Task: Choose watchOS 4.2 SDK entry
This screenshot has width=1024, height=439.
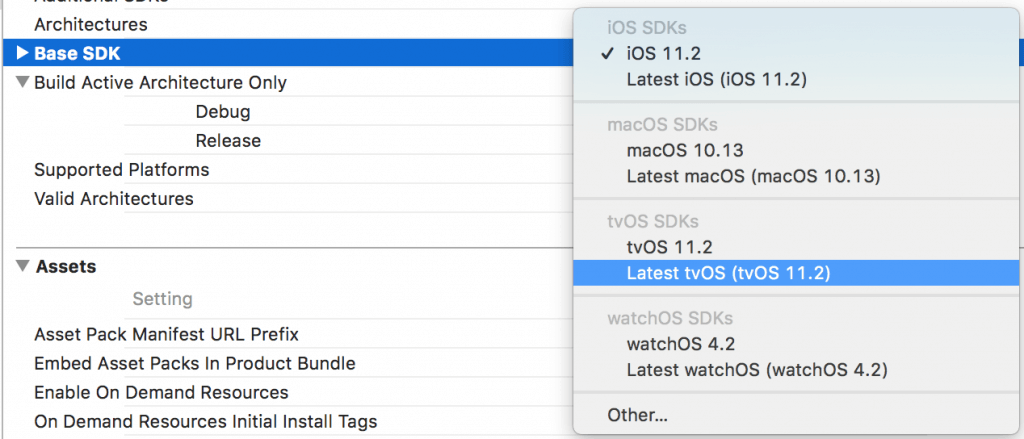Action: 681,345
